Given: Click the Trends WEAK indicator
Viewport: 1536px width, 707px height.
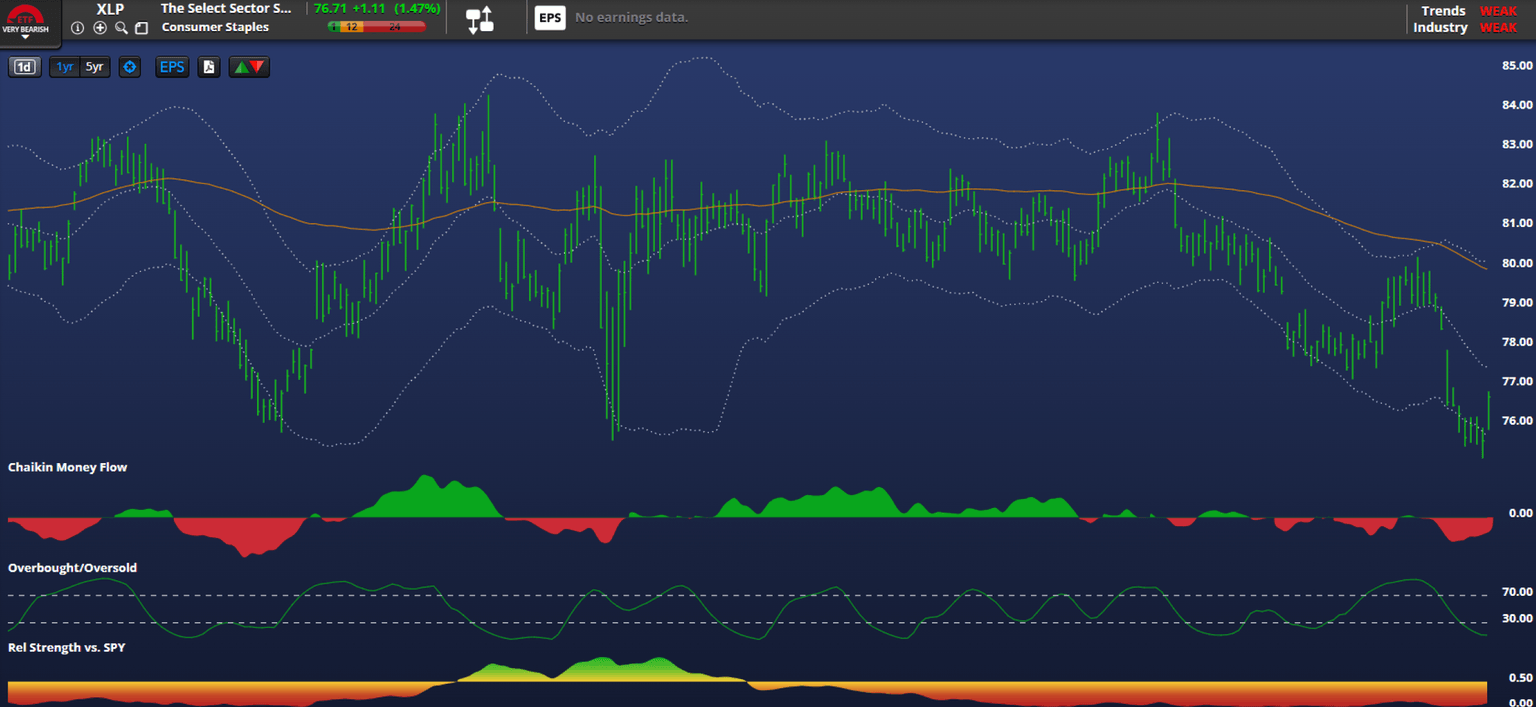Looking at the screenshot, I should [1498, 11].
